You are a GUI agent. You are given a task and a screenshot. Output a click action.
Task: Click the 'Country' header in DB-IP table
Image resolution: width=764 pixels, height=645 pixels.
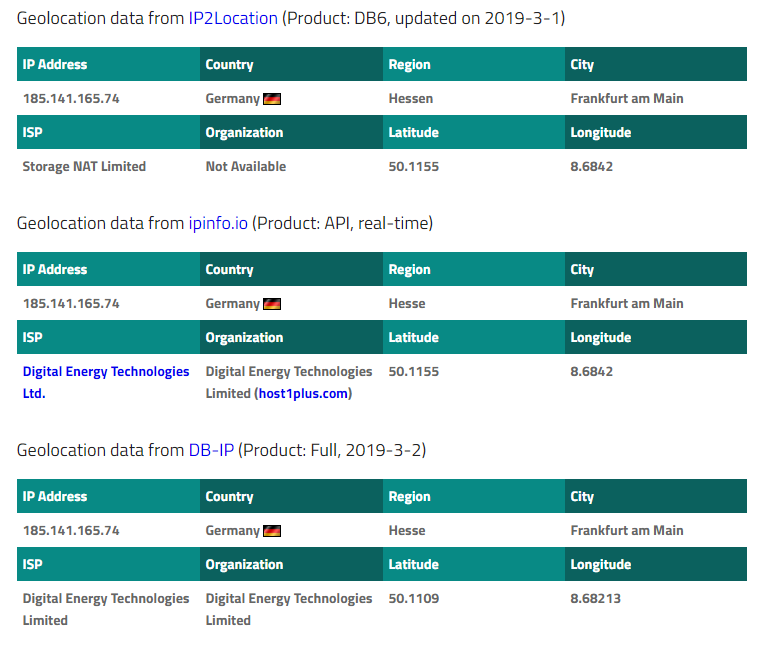[229, 497]
